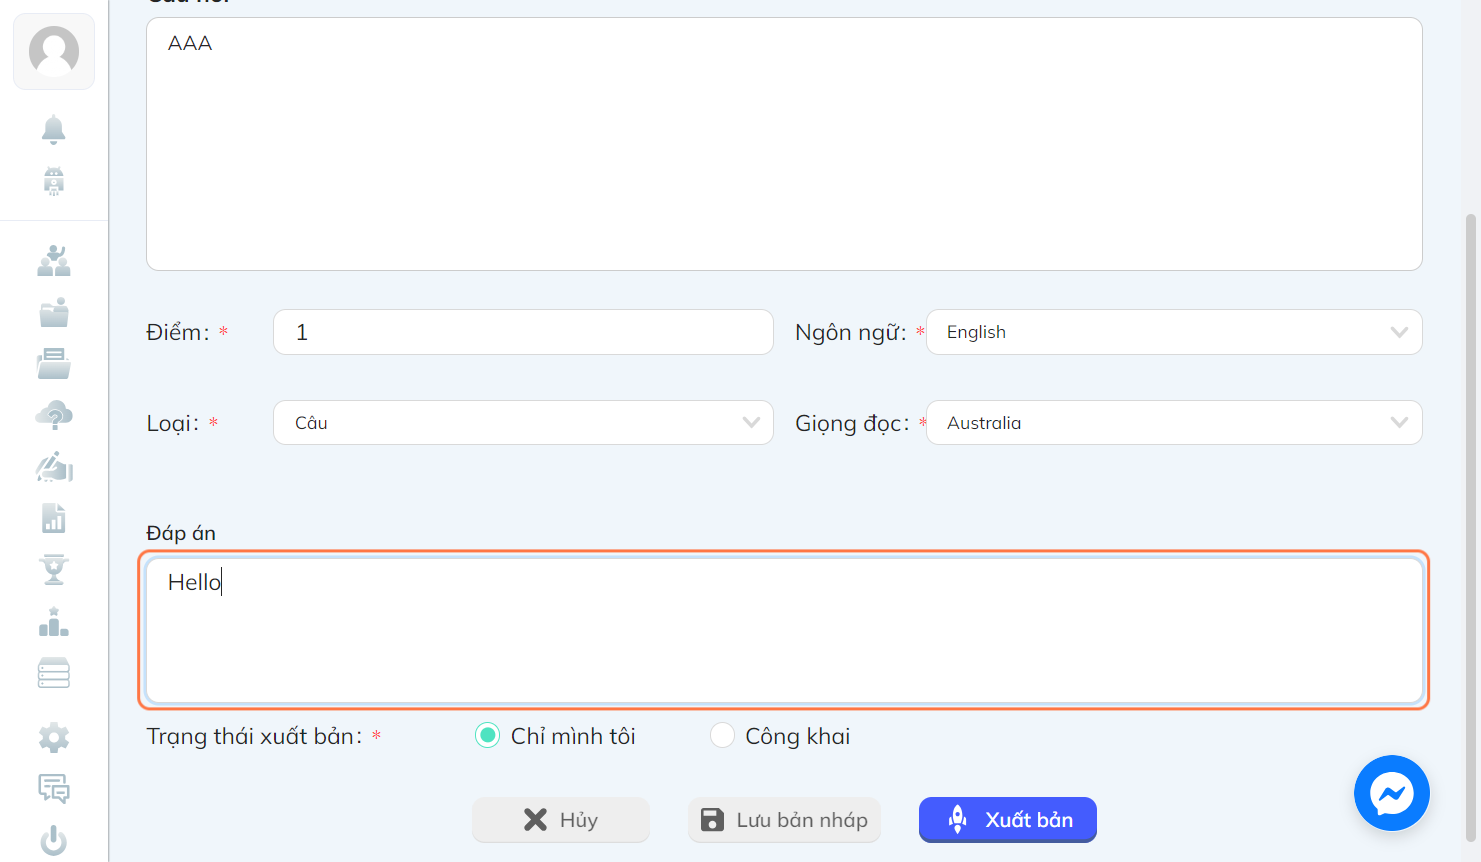
Task: Click the "Trạng thái xuất bản:" label
Action: point(254,737)
